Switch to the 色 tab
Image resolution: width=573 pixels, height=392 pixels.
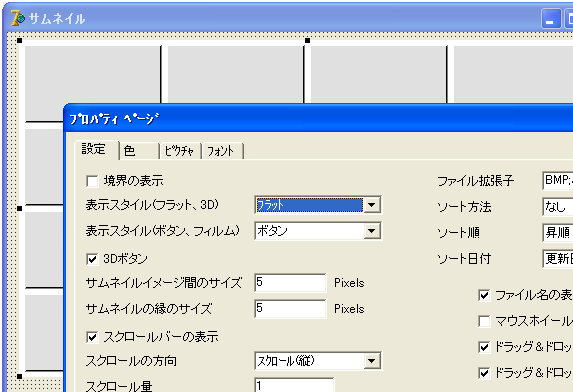click(x=140, y=151)
